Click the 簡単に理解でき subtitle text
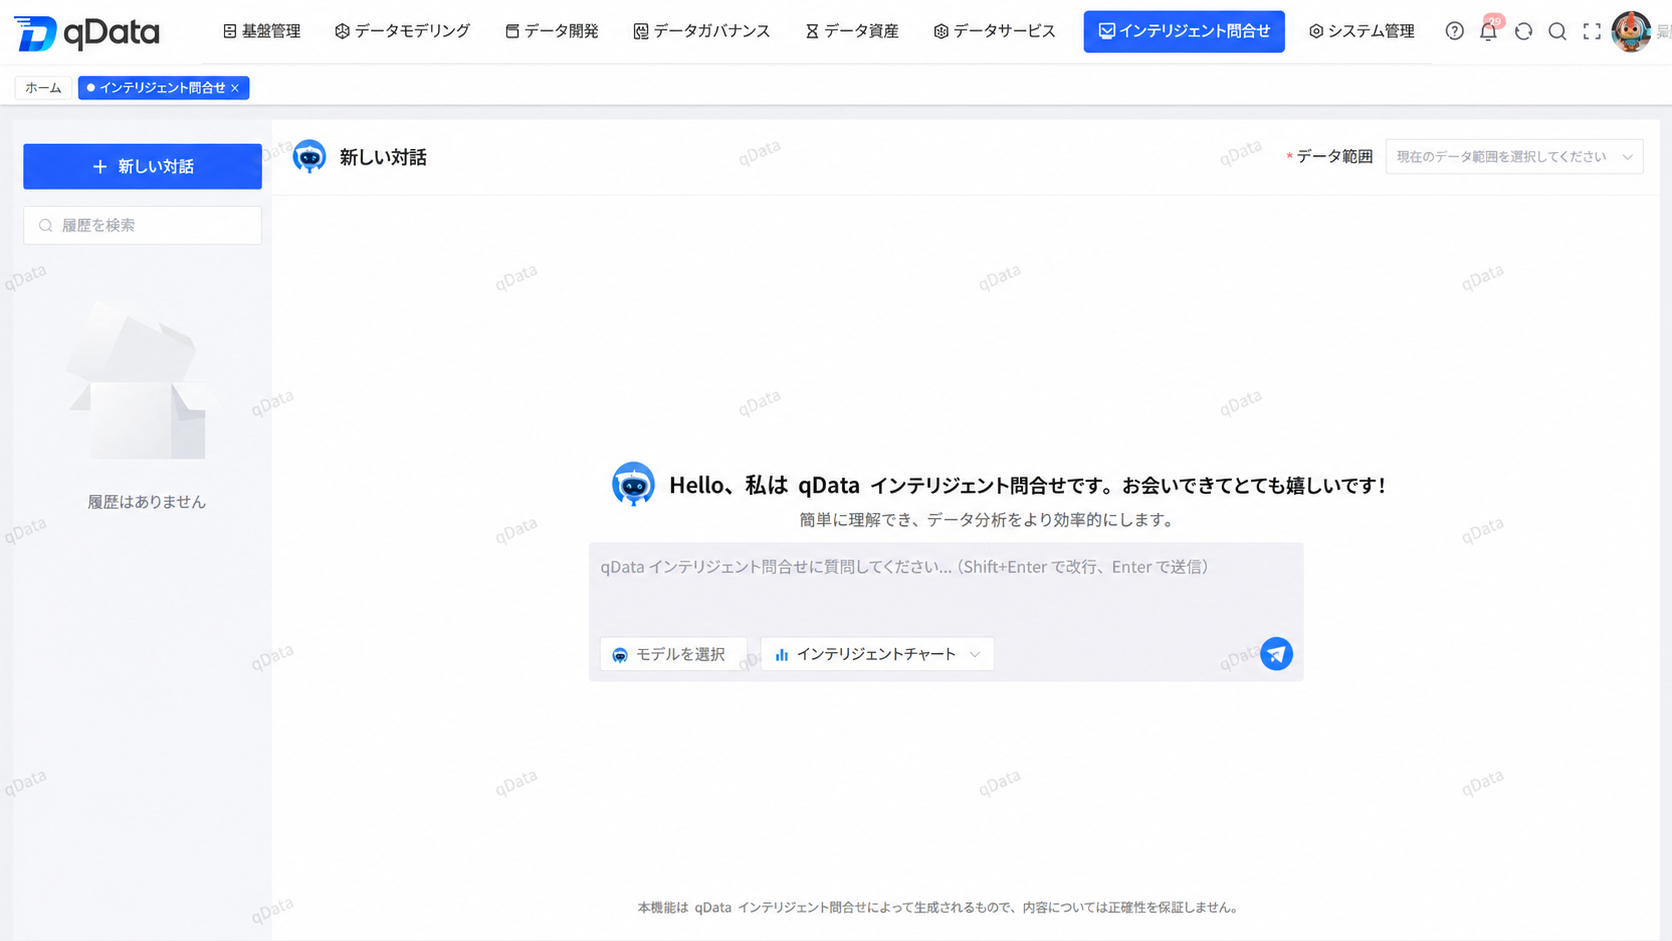The height and width of the screenshot is (941, 1672). pos(988,520)
